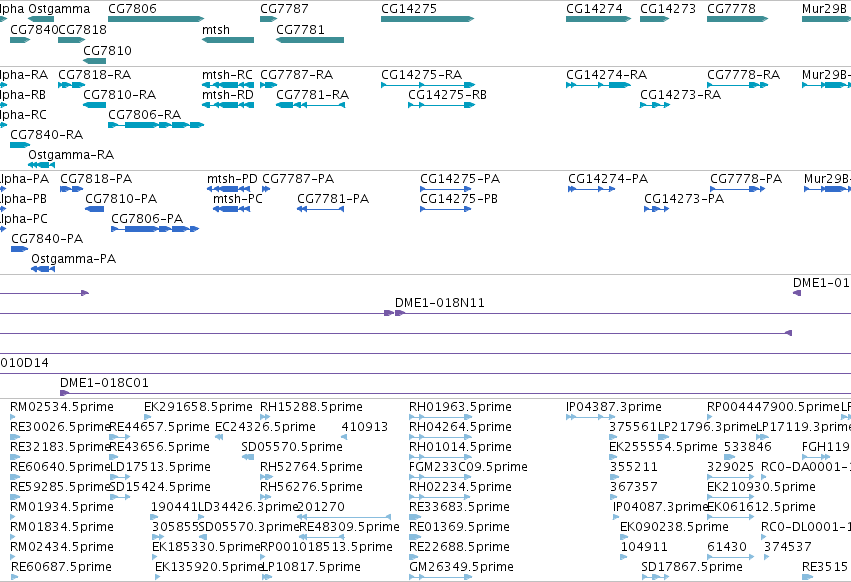Click the RH01963.5prime EST label

[x=460, y=407]
